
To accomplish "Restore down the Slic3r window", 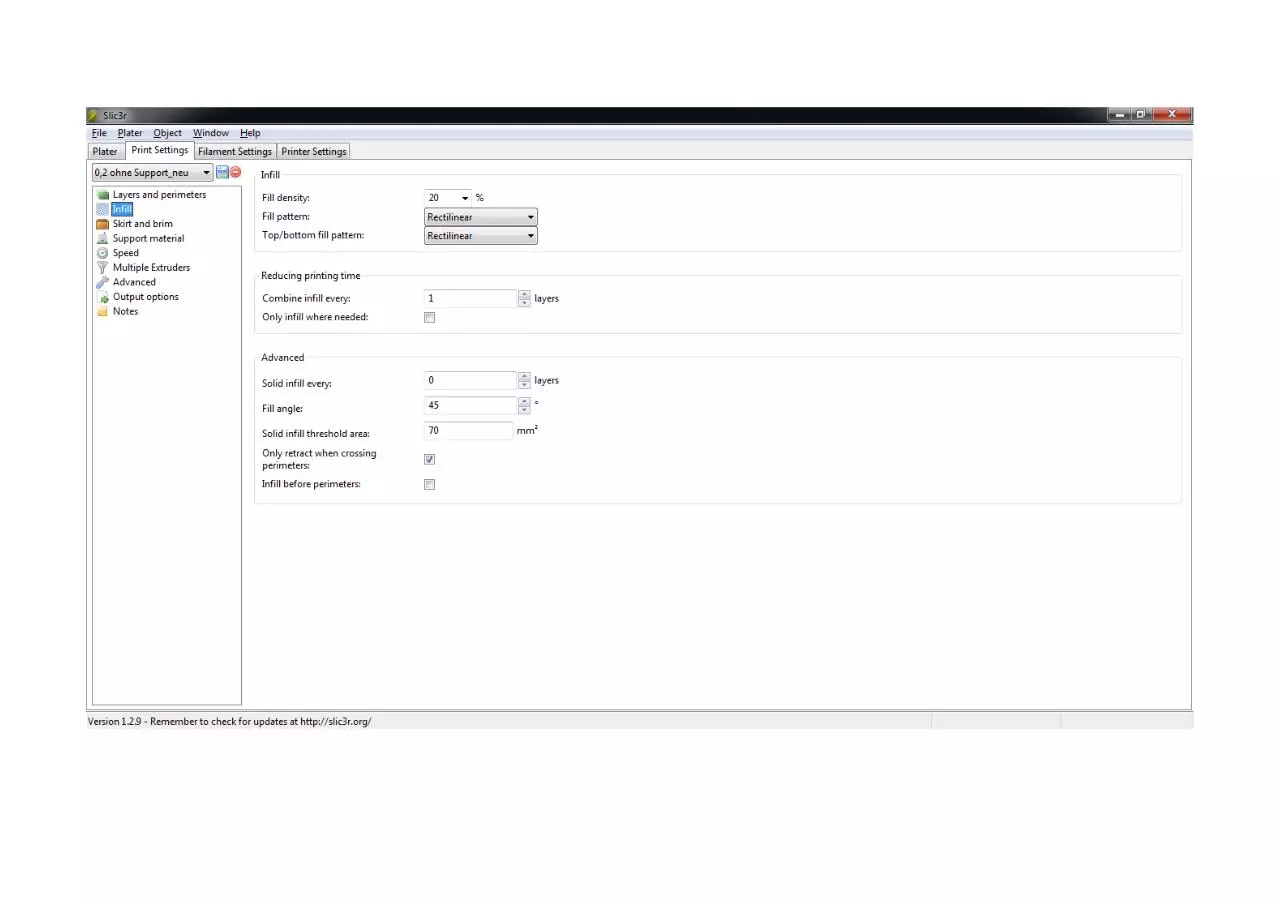I will pyautogui.click(x=1142, y=115).
